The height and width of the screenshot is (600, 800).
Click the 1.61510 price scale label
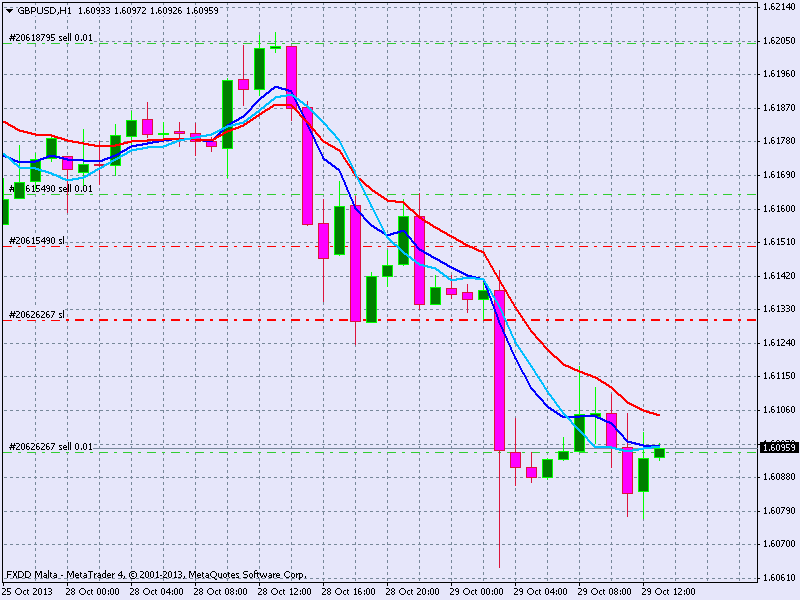click(x=779, y=242)
